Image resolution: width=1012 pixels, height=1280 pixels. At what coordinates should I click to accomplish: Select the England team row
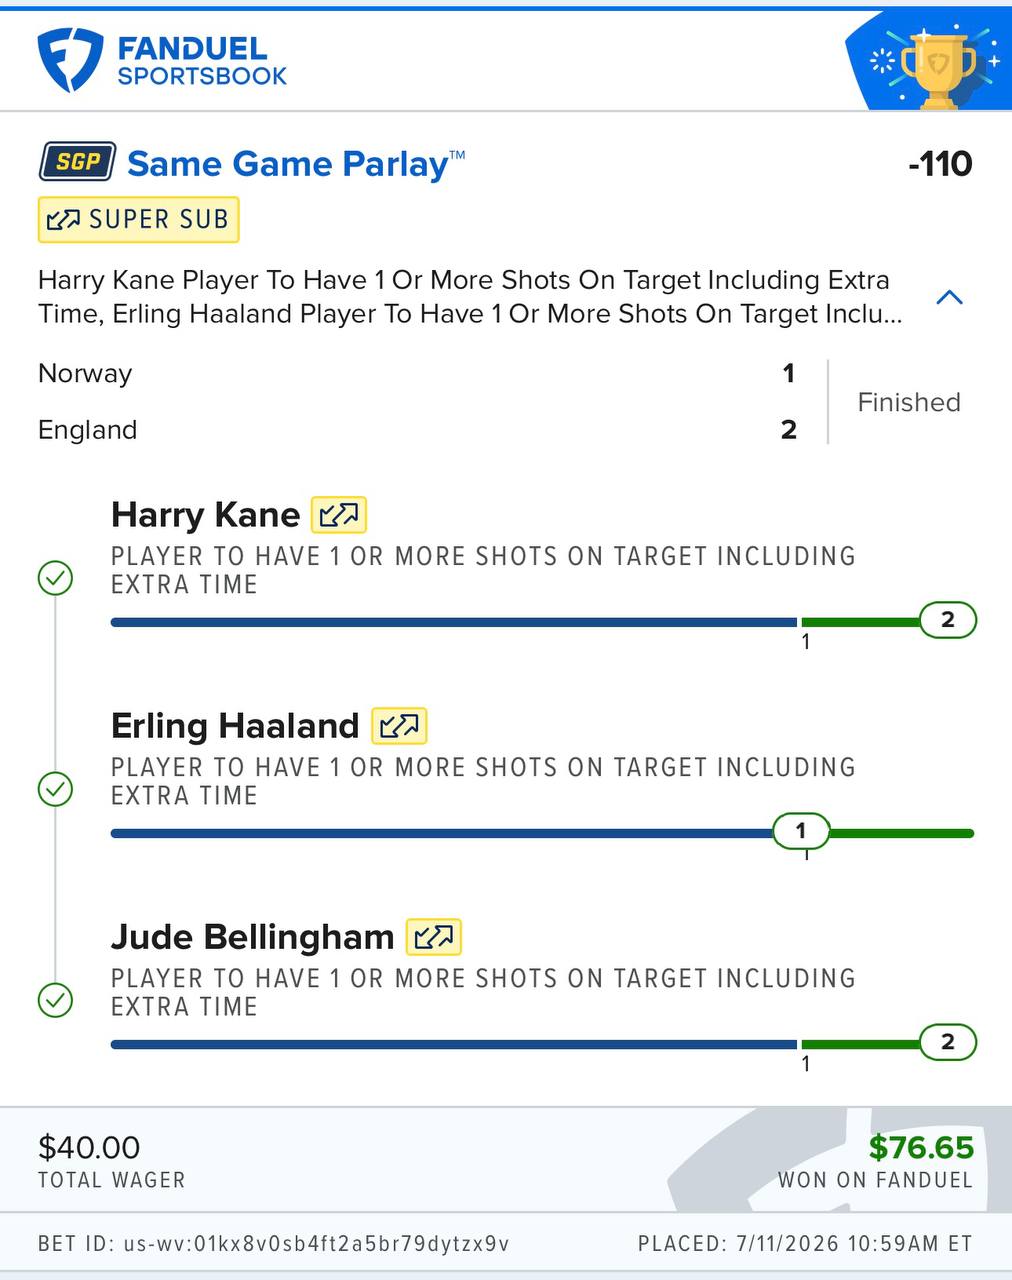416,430
